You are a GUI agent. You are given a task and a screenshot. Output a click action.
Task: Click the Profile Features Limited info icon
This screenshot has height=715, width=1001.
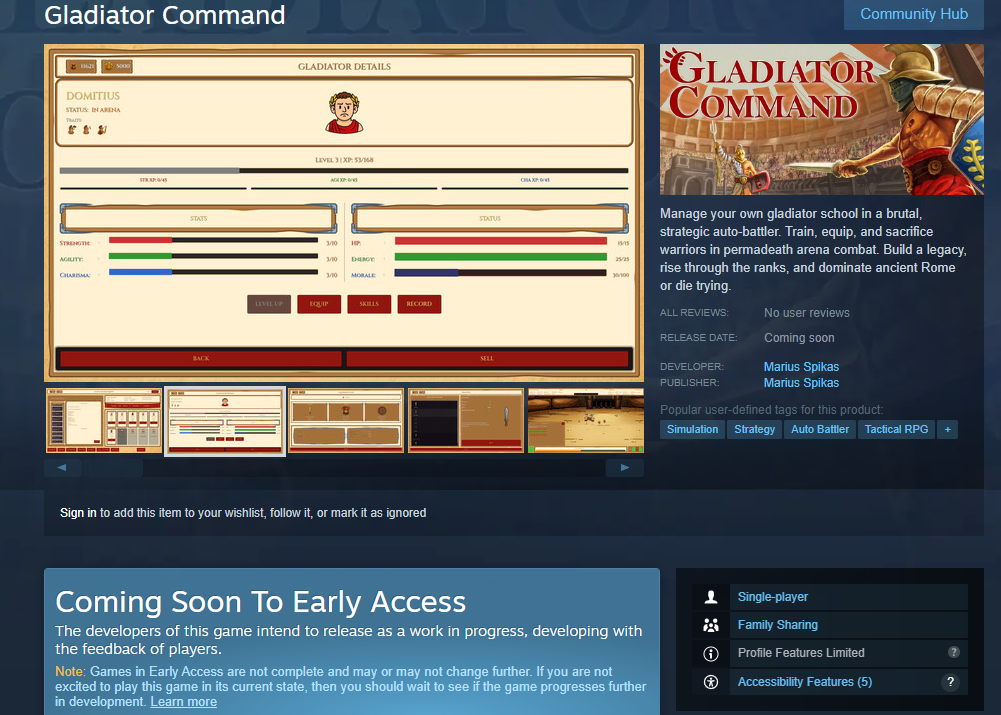[x=711, y=653]
